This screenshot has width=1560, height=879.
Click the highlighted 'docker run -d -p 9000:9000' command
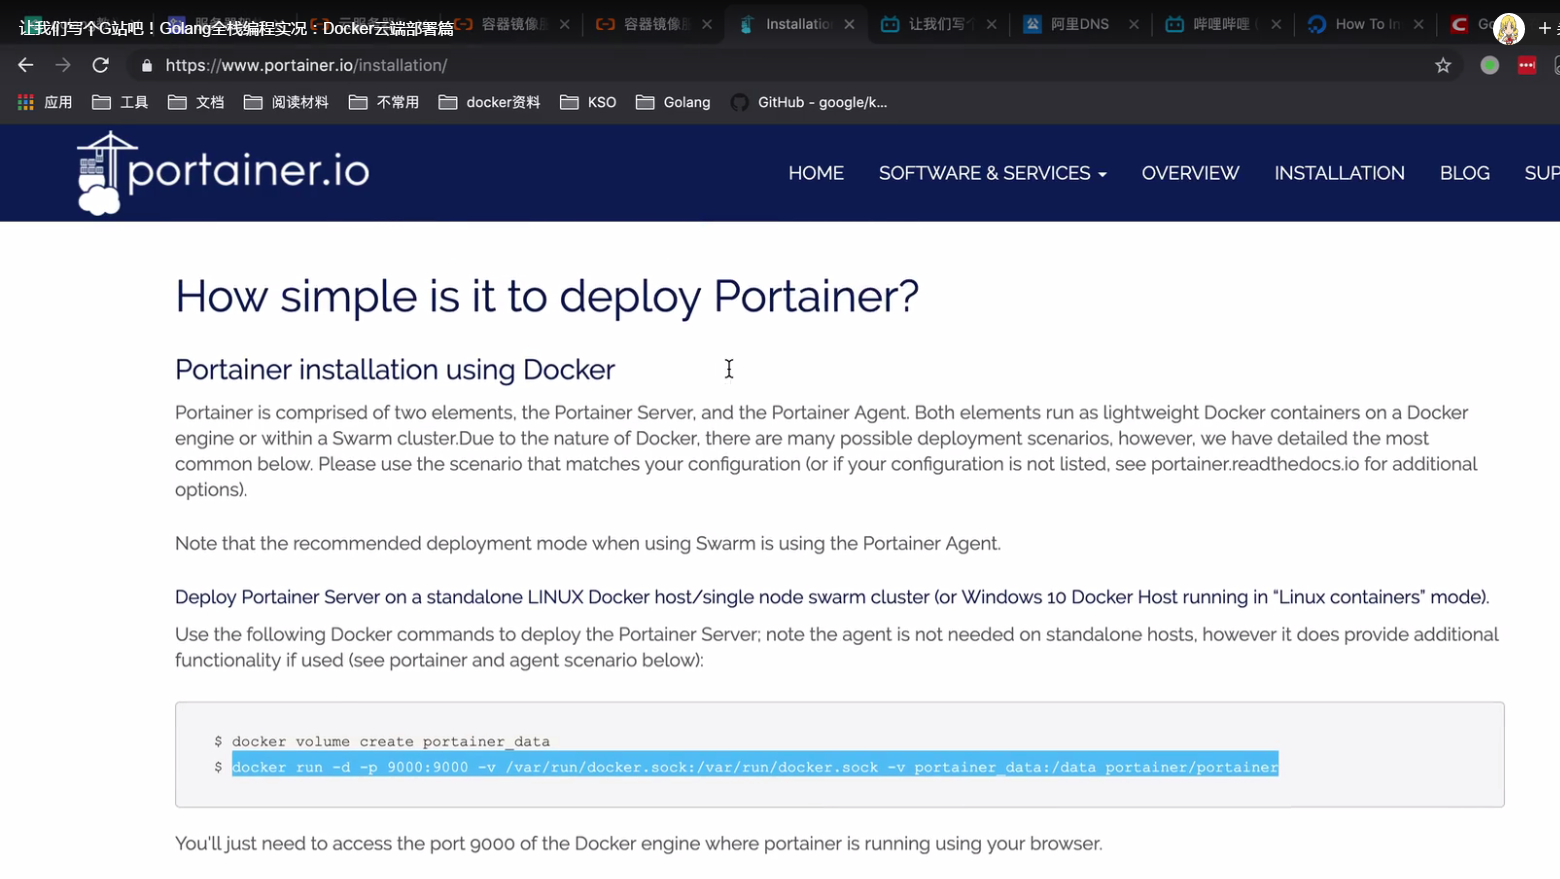[x=755, y=767]
